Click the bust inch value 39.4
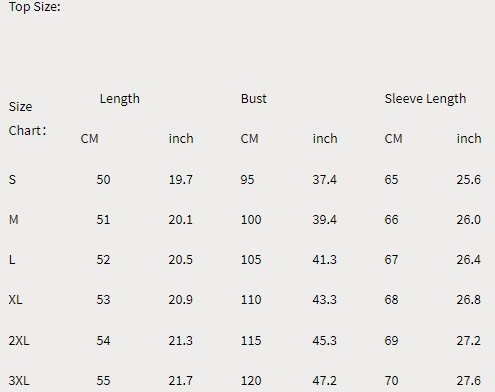This screenshot has height=392, width=495. 325,220
